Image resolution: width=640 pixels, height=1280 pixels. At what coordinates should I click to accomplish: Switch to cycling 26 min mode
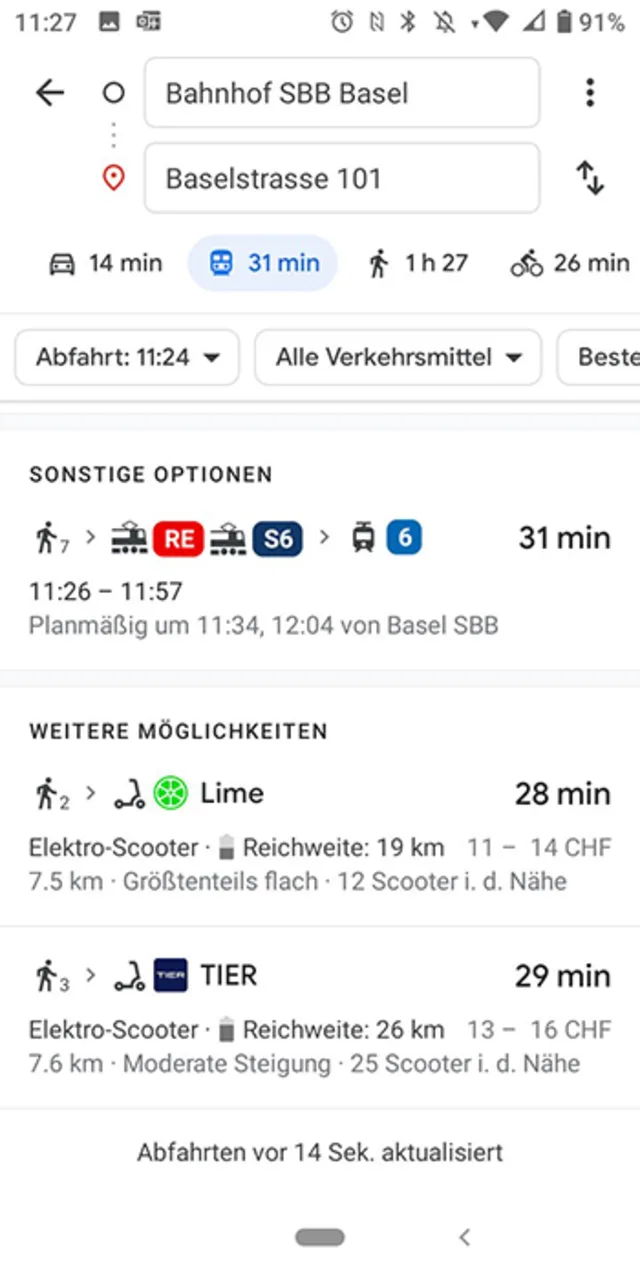tap(570, 263)
